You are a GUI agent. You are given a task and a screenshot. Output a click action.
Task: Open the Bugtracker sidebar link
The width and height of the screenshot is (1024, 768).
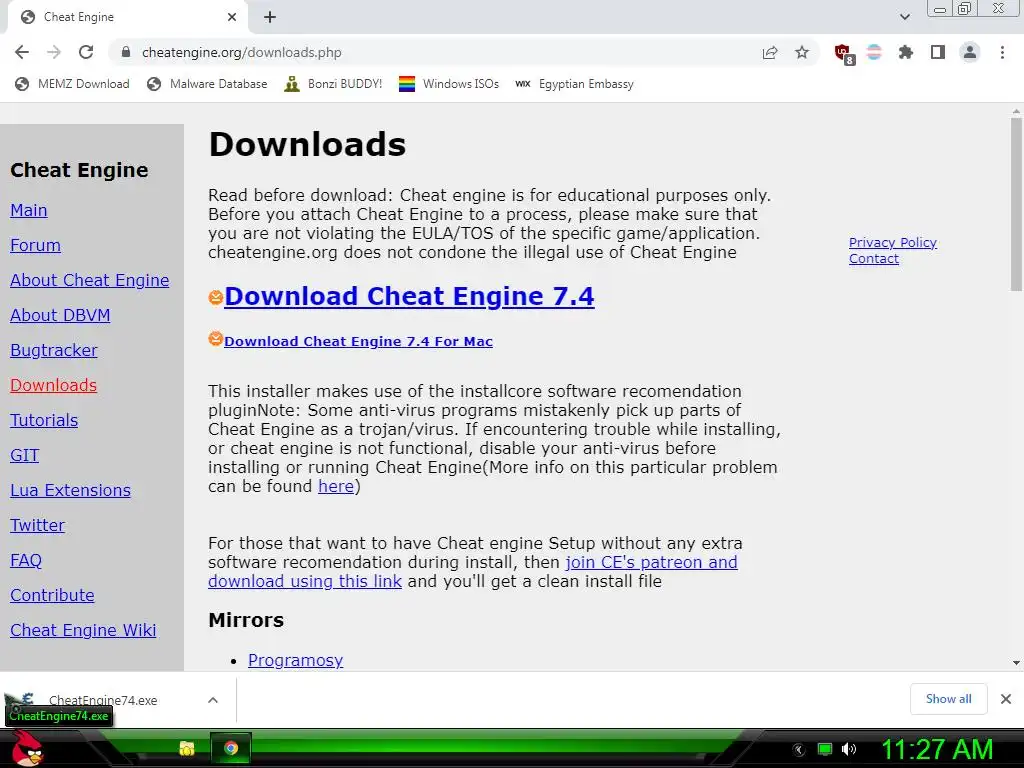point(54,351)
